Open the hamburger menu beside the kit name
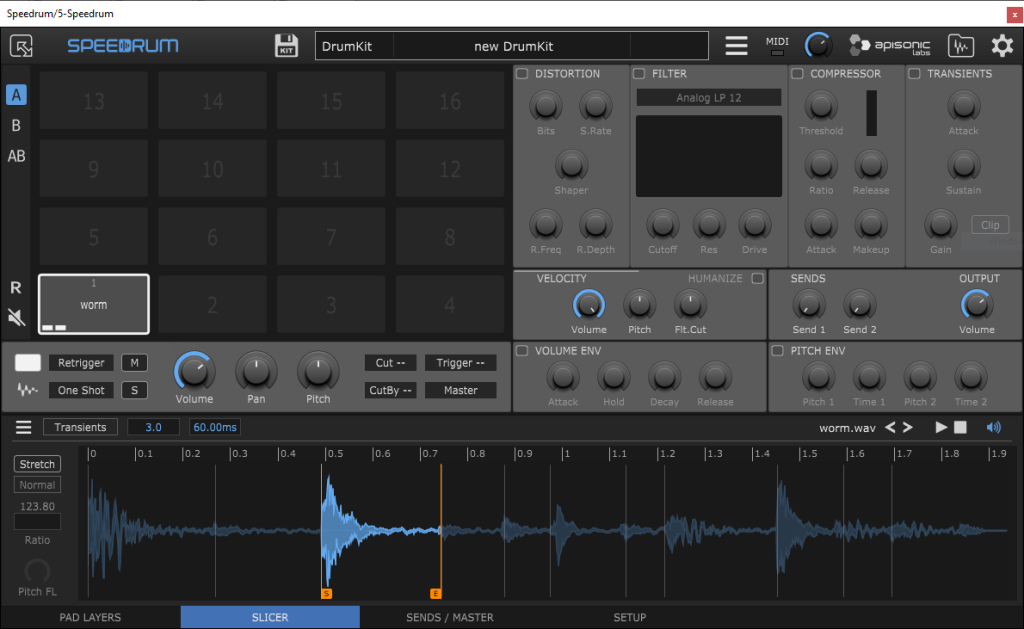 pyautogui.click(x=737, y=46)
